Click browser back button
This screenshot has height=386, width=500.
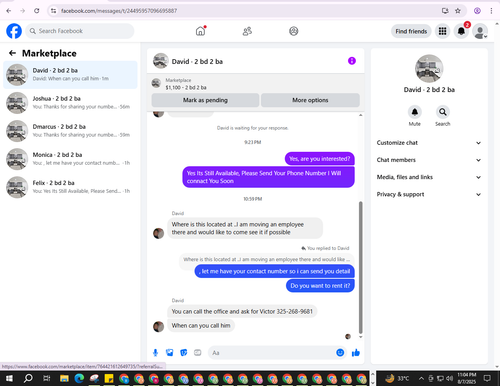[x=9, y=11]
